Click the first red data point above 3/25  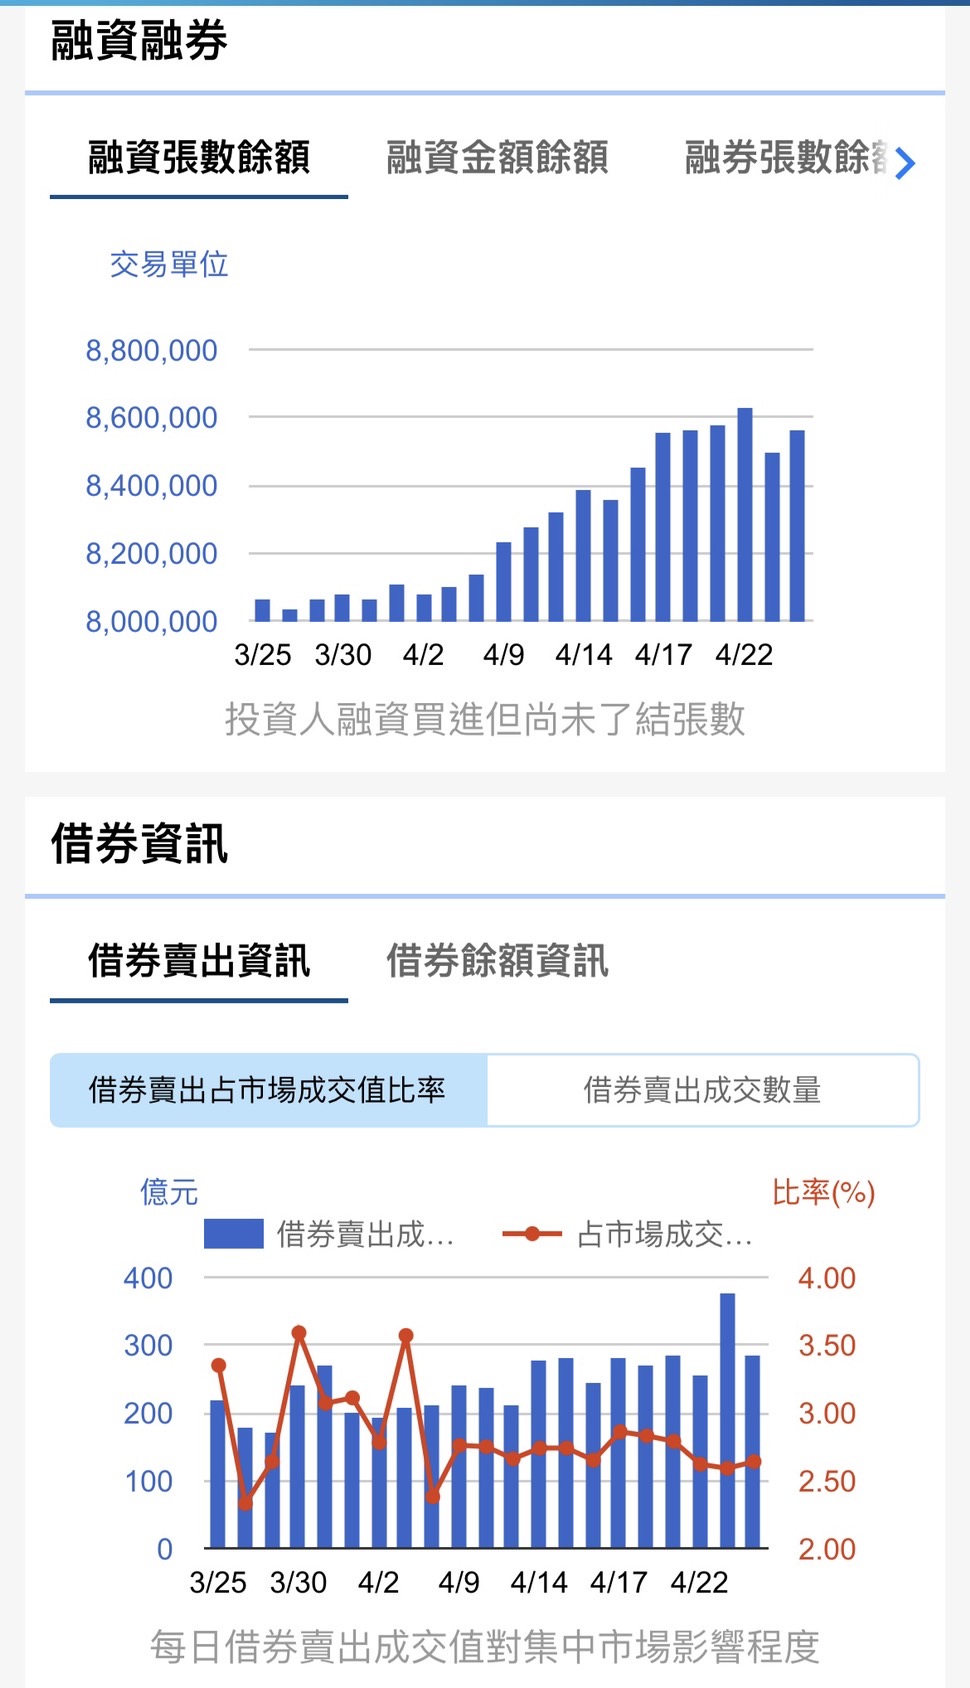(x=219, y=1365)
